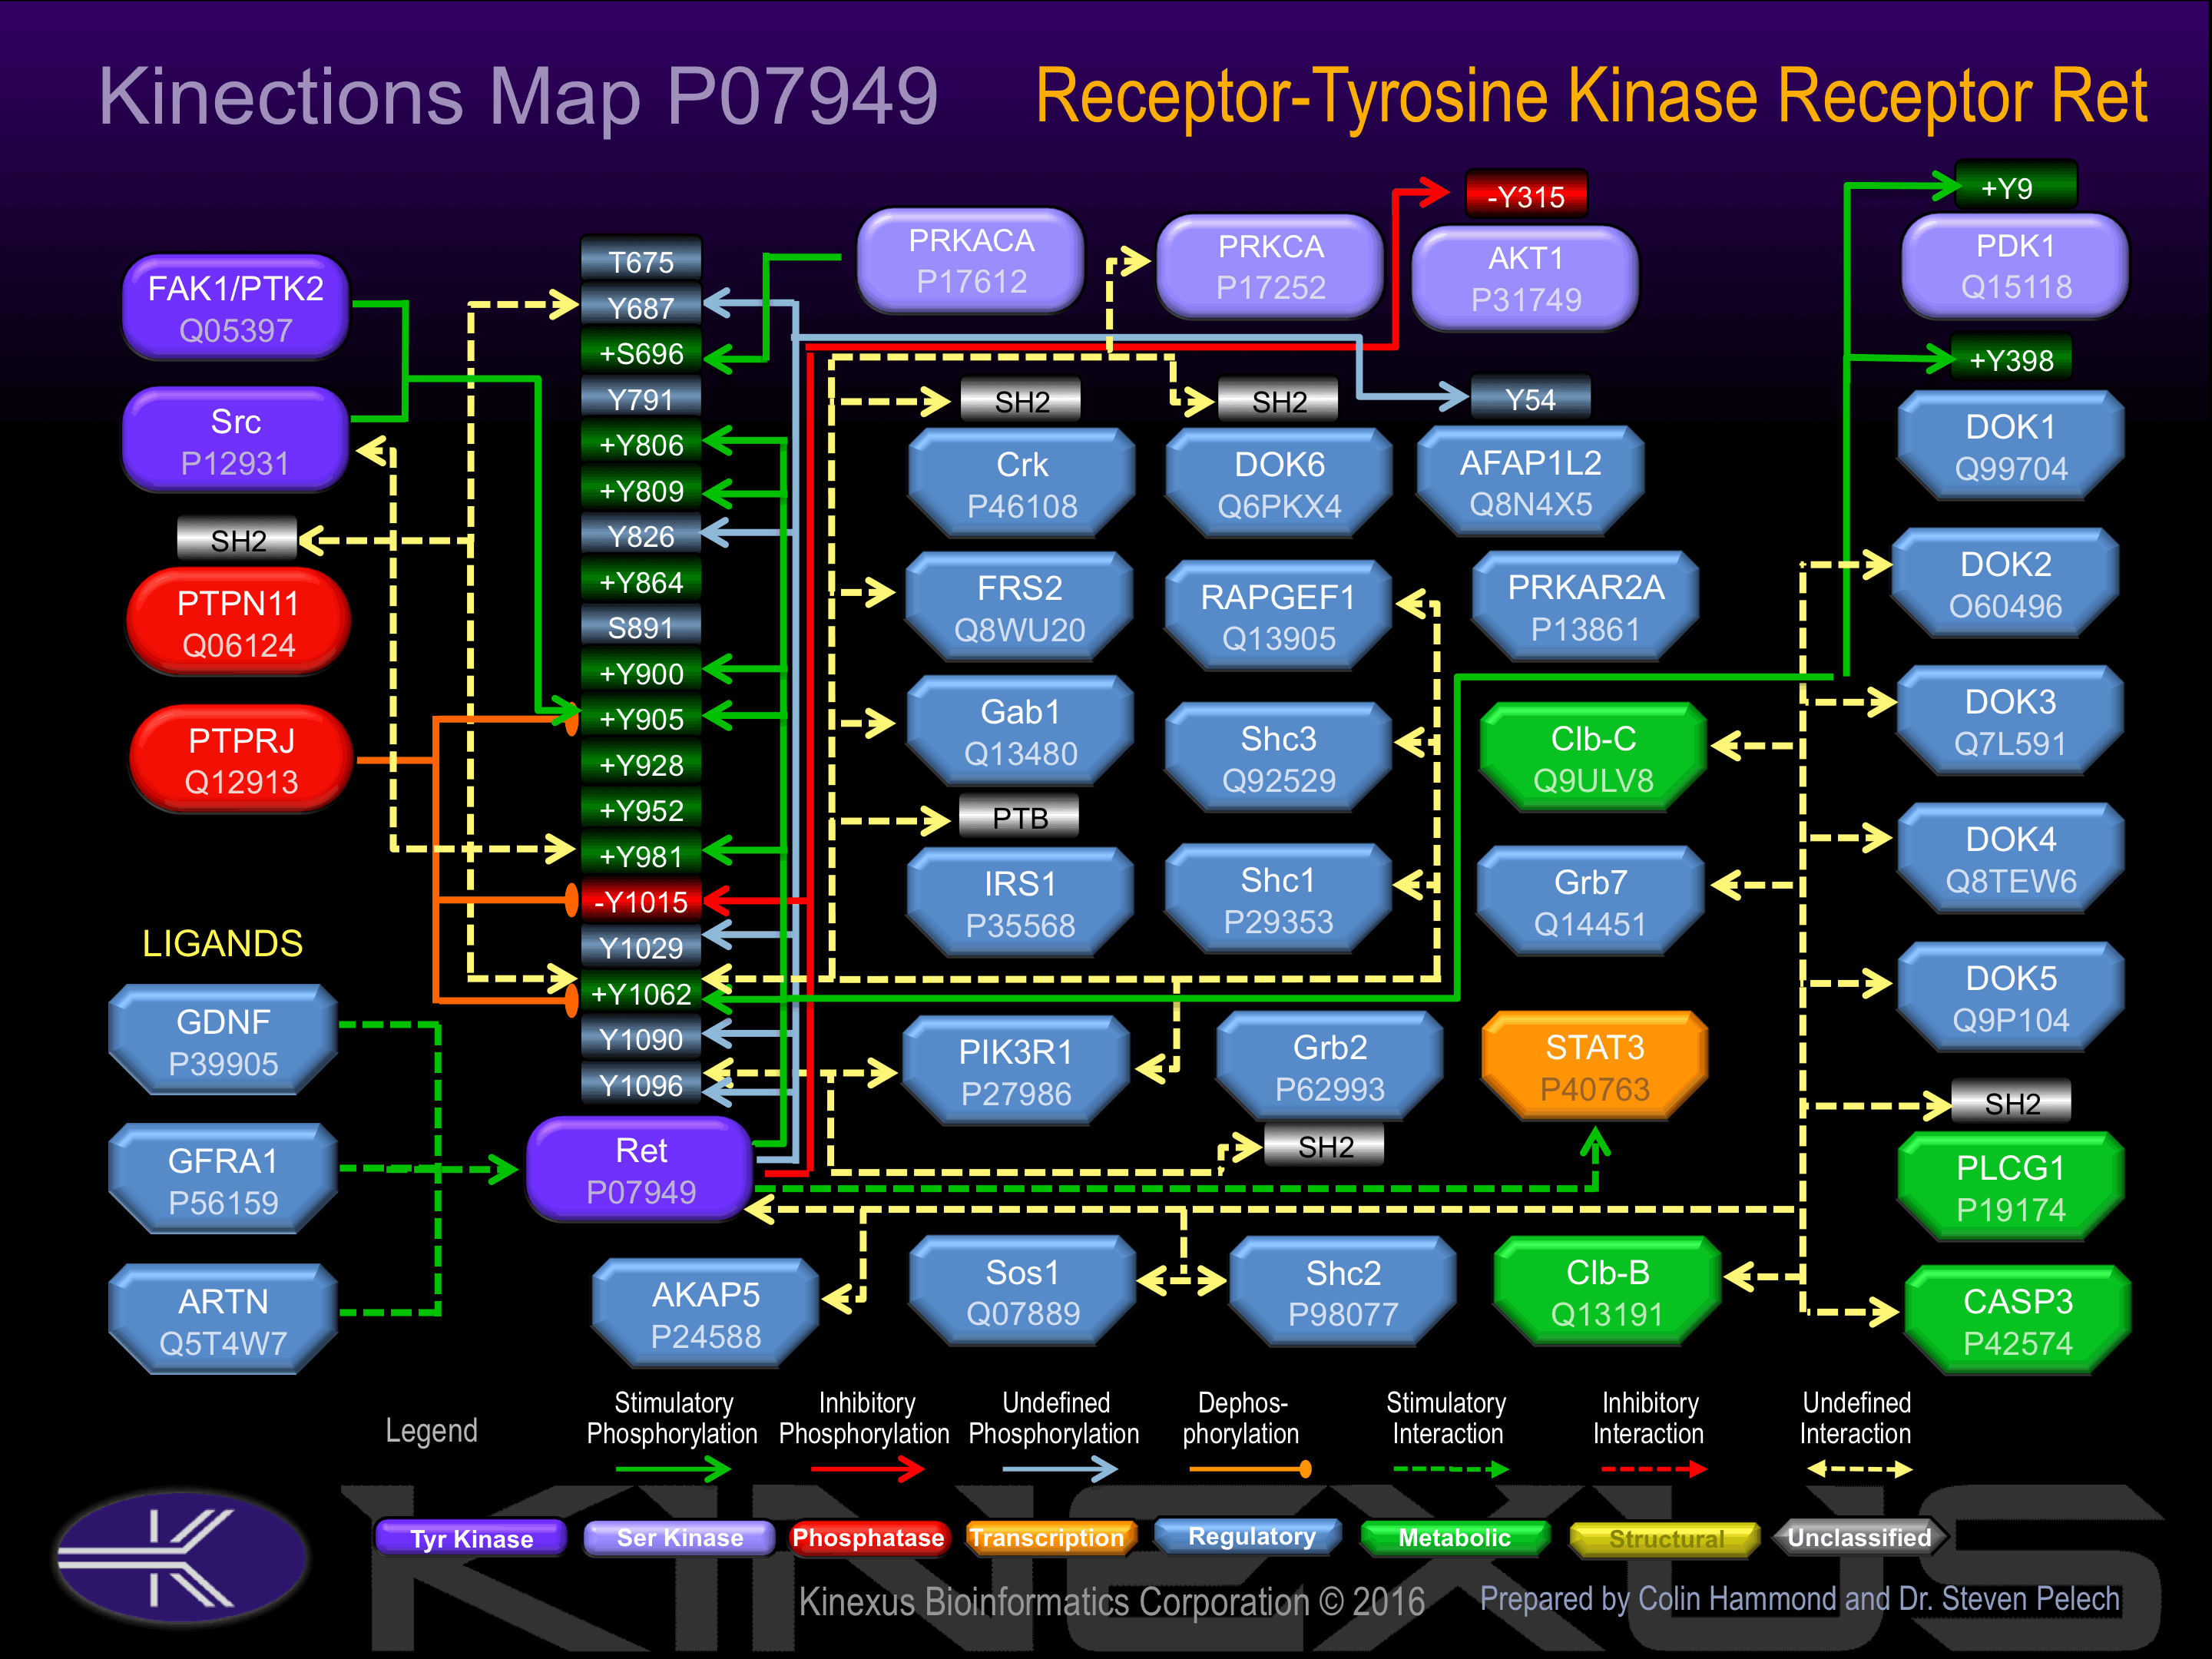The height and width of the screenshot is (1659, 2212).
Task: Select the DOK2 O60496 node
Action: pos(2006,584)
